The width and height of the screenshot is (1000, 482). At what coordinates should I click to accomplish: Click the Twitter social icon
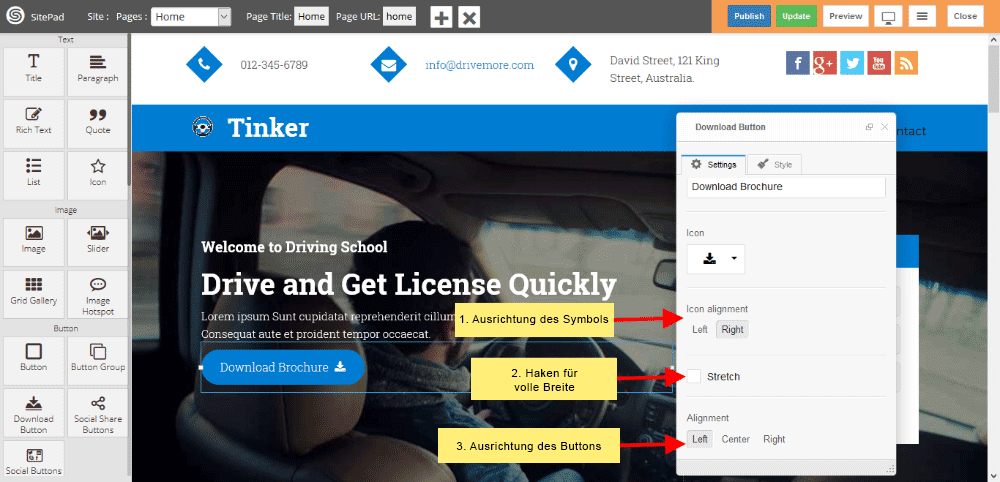[x=852, y=63]
